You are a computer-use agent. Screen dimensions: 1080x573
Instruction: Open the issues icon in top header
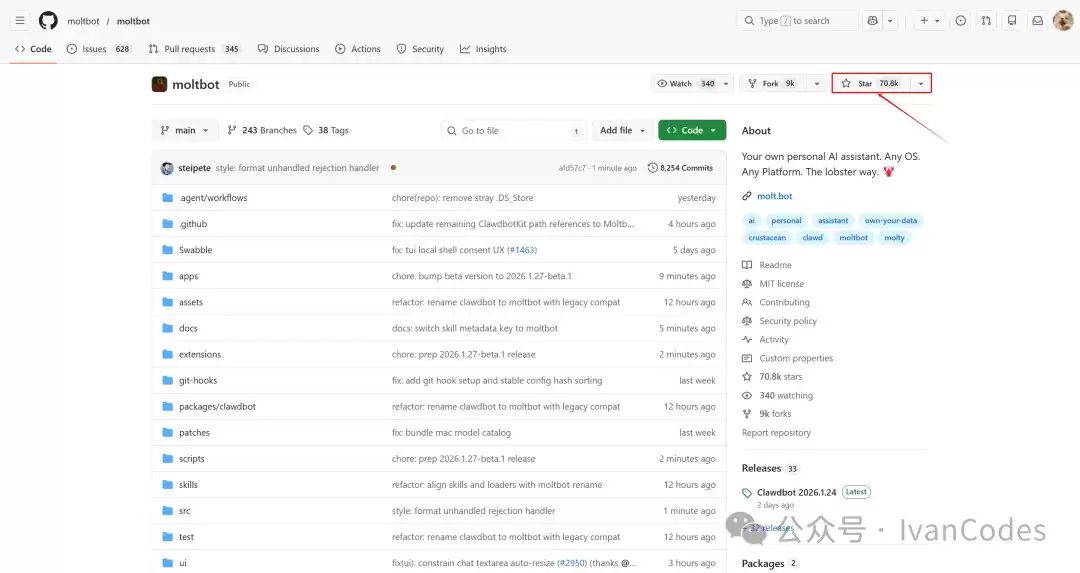[961, 21]
